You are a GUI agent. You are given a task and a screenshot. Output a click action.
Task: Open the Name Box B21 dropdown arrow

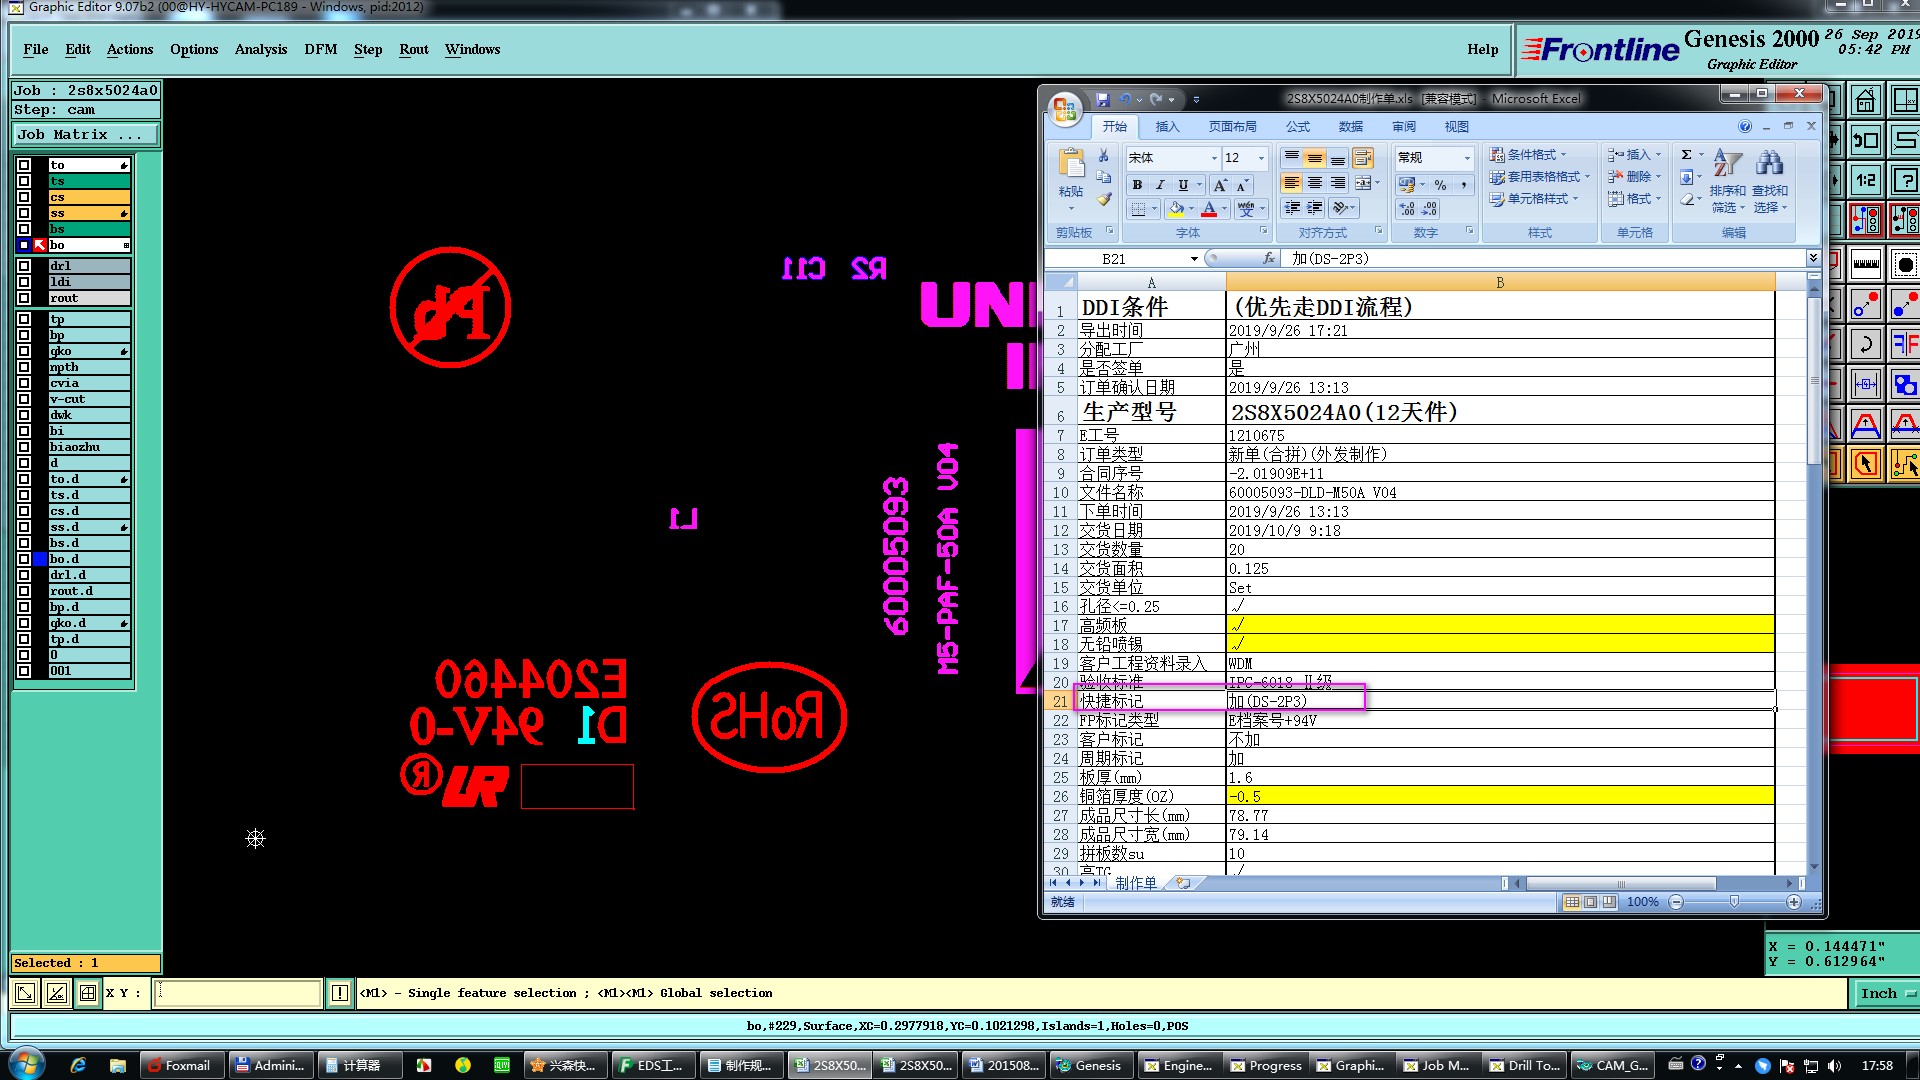point(1194,259)
